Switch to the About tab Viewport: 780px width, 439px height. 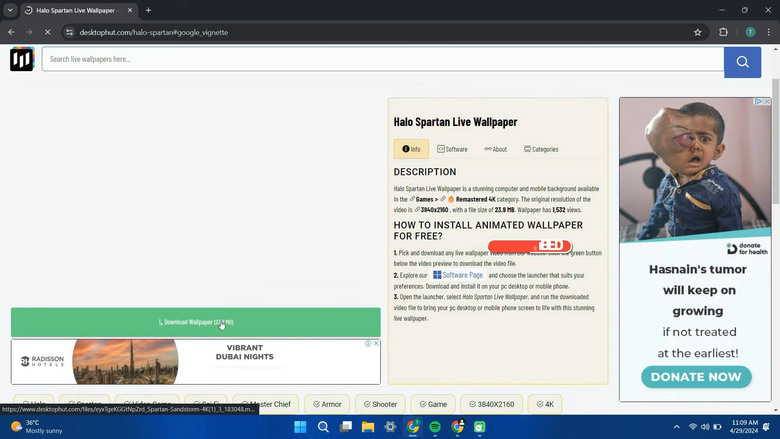click(496, 149)
